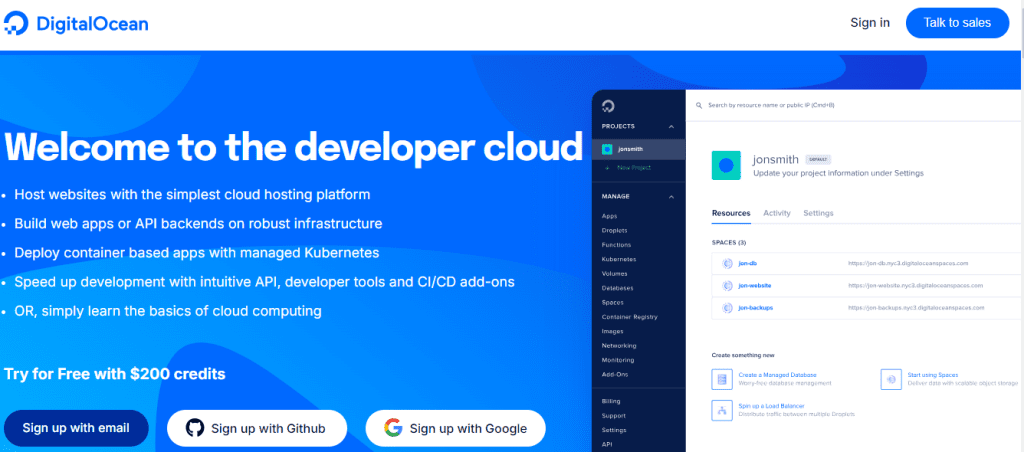This screenshot has width=1024, height=452.
Task: Open Support in the sidebar
Action: coord(614,415)
